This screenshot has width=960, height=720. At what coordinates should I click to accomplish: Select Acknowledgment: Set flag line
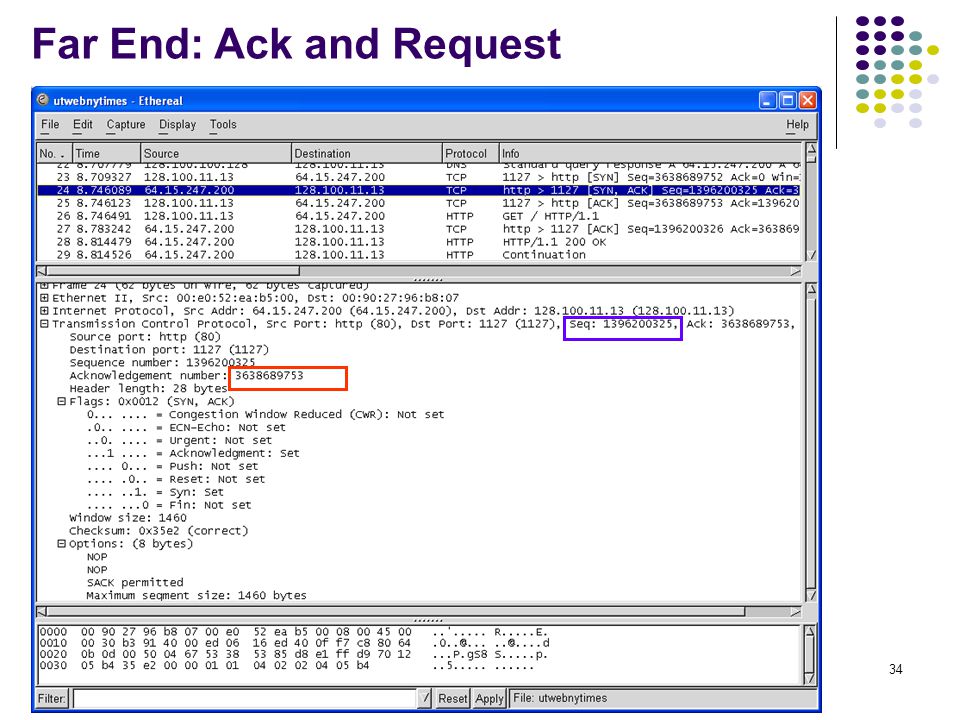coord(193,453)
